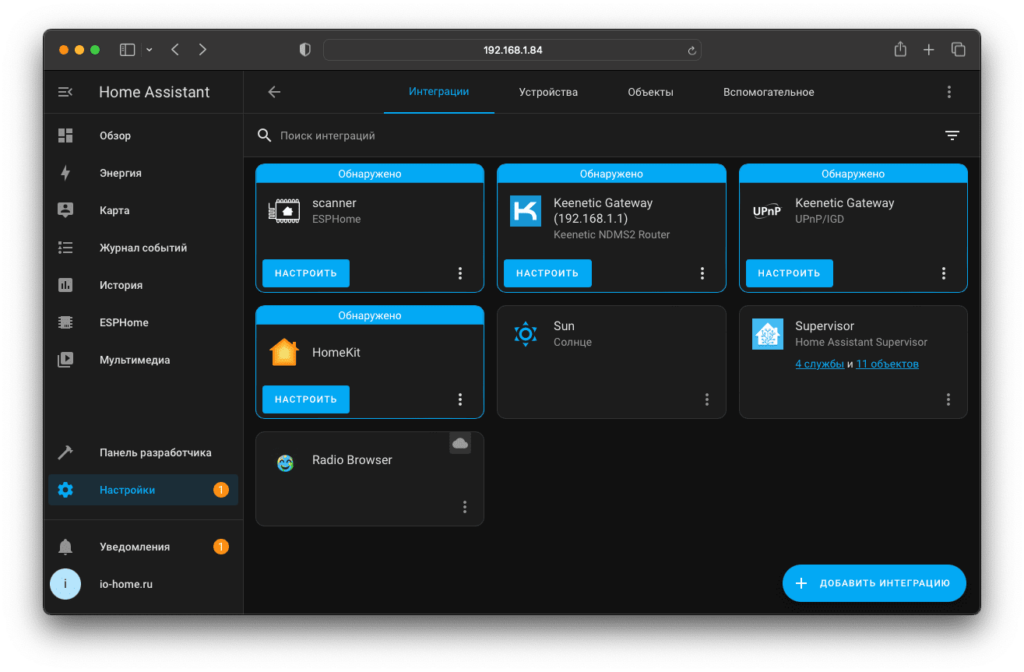Open the Safari share icon
Screen dimensions: 1024x672
(x=900, y=49)
